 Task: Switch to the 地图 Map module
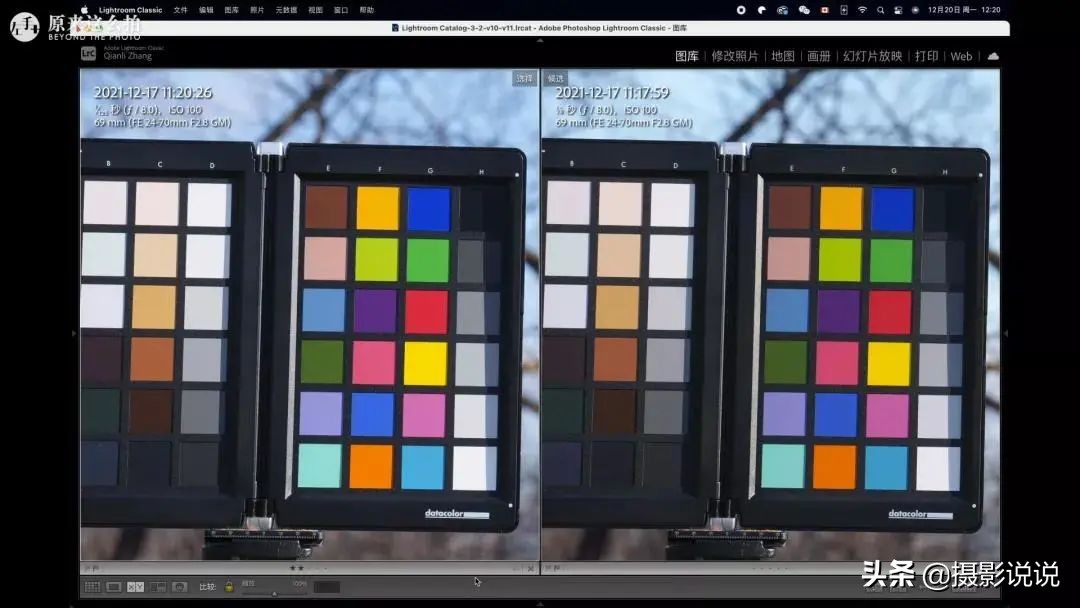[x=782, y=56]
